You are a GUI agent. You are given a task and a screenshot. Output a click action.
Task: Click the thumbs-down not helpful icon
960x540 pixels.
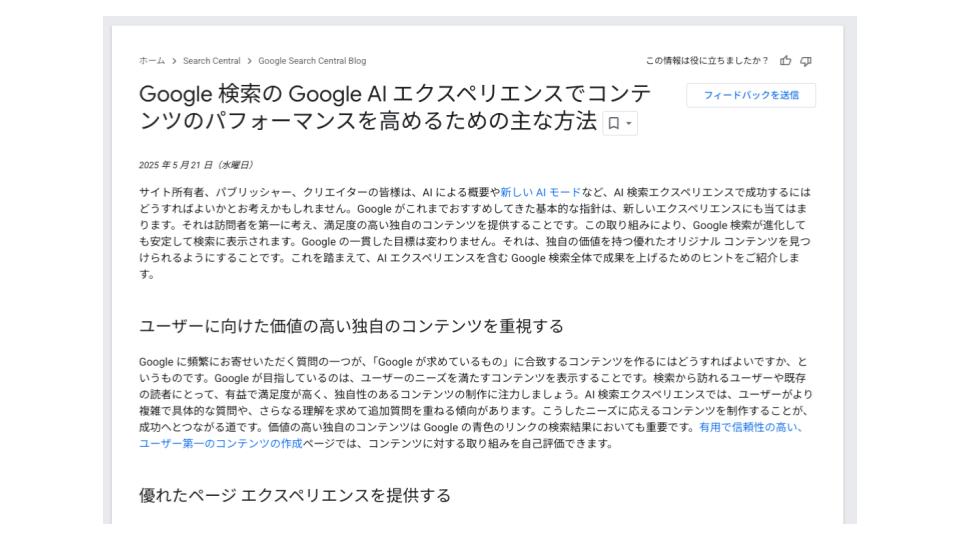point(806,61)
